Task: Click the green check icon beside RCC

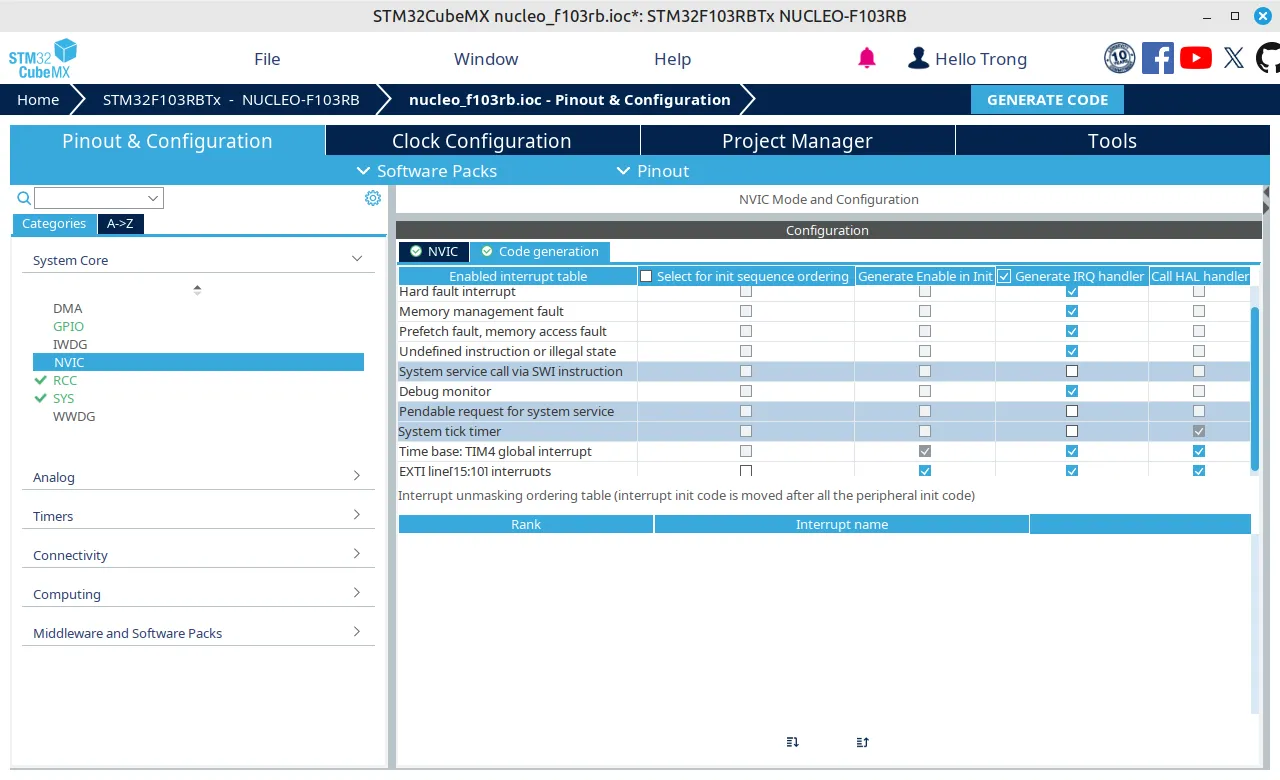Action: (41, 380)
